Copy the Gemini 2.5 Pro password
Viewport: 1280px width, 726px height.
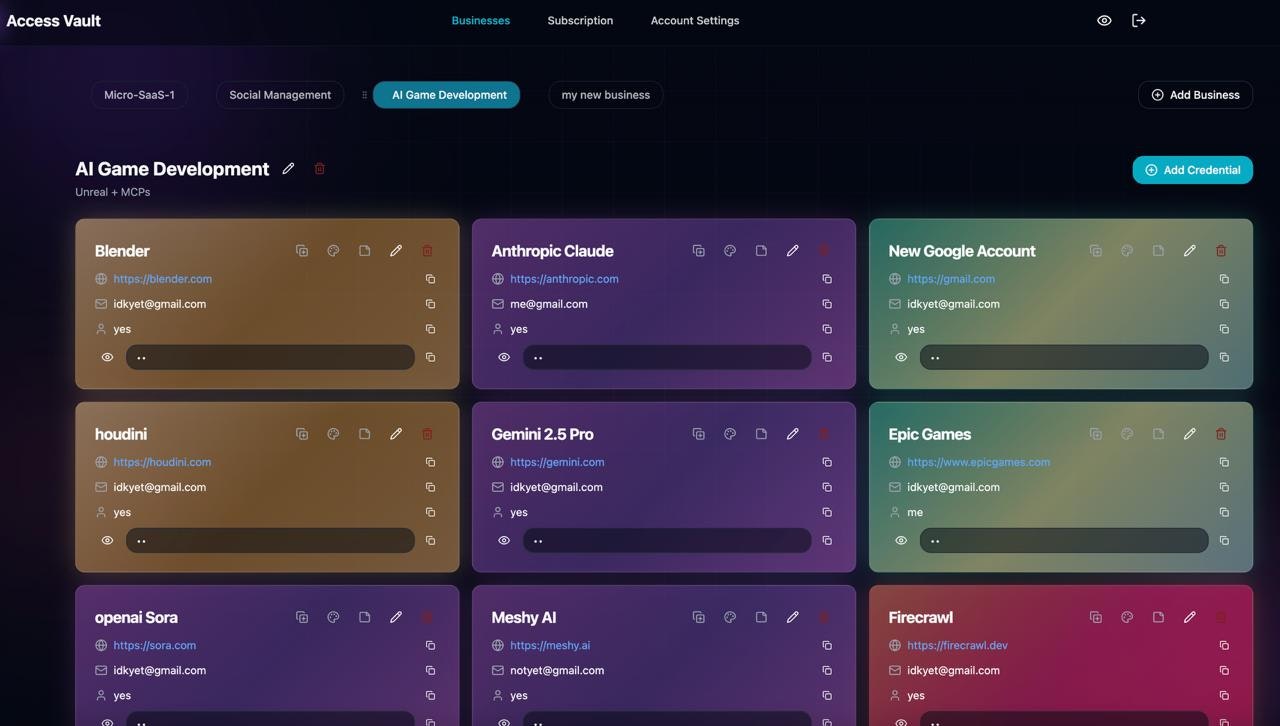pyautogui.click(x=827, y=541)
